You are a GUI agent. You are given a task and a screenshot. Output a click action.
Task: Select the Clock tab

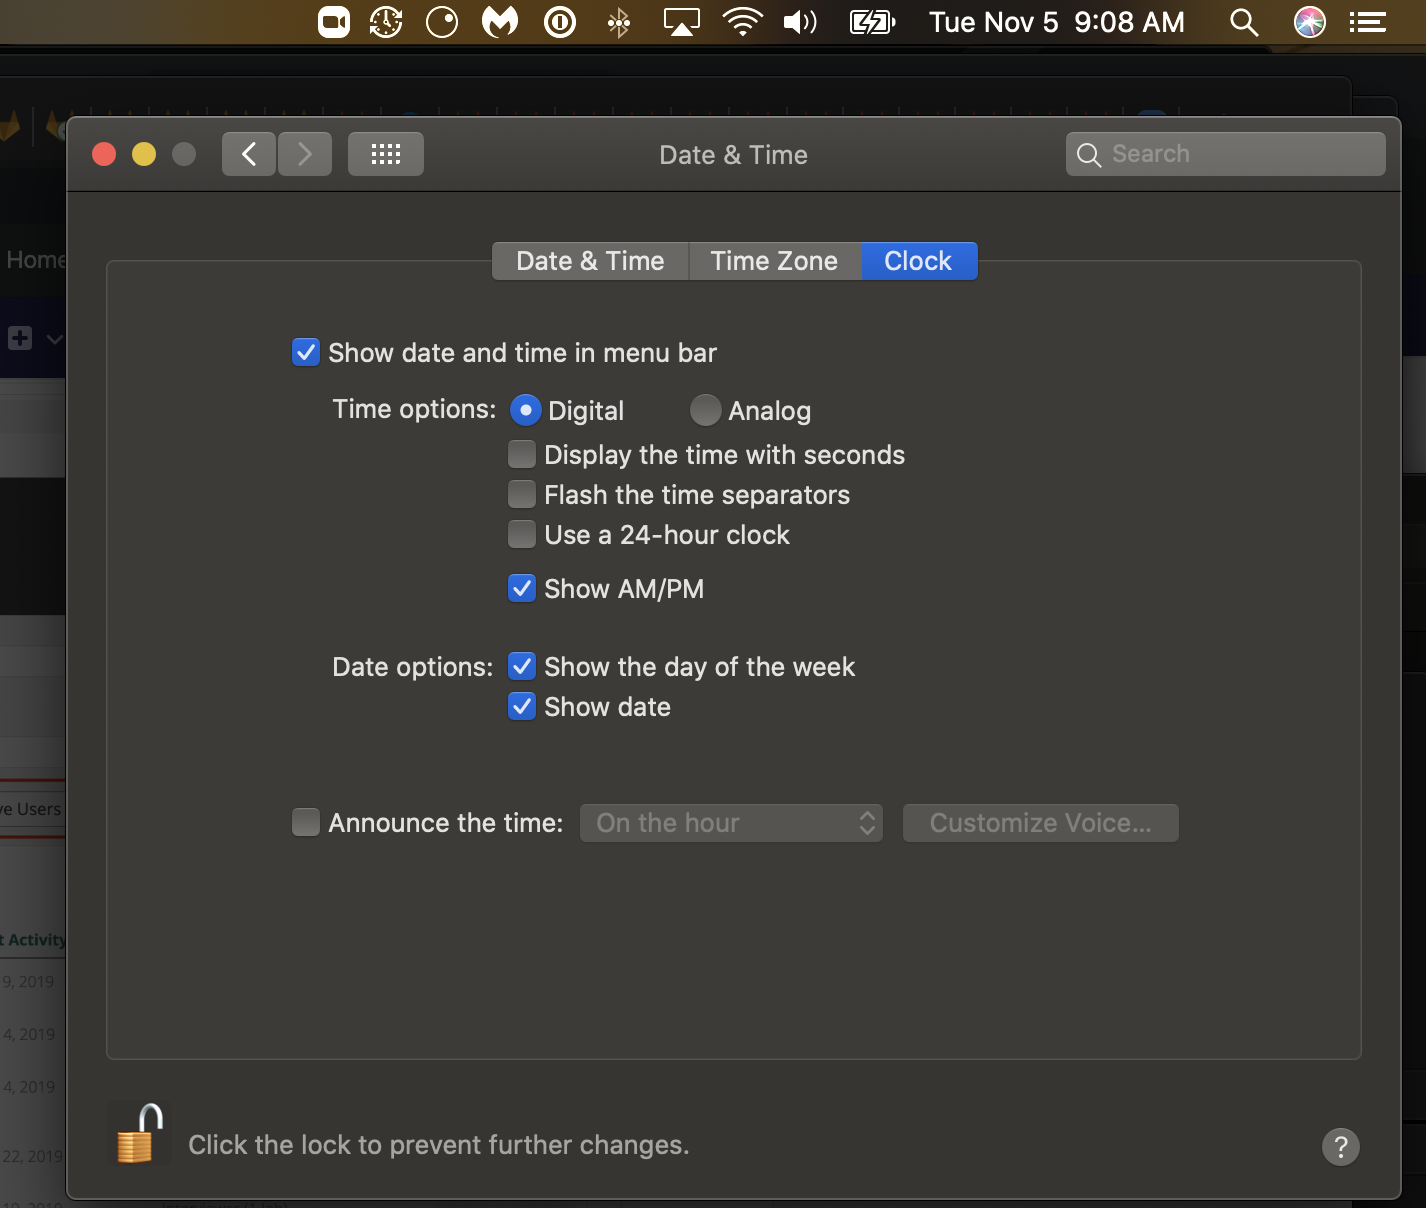pos(918,261)
